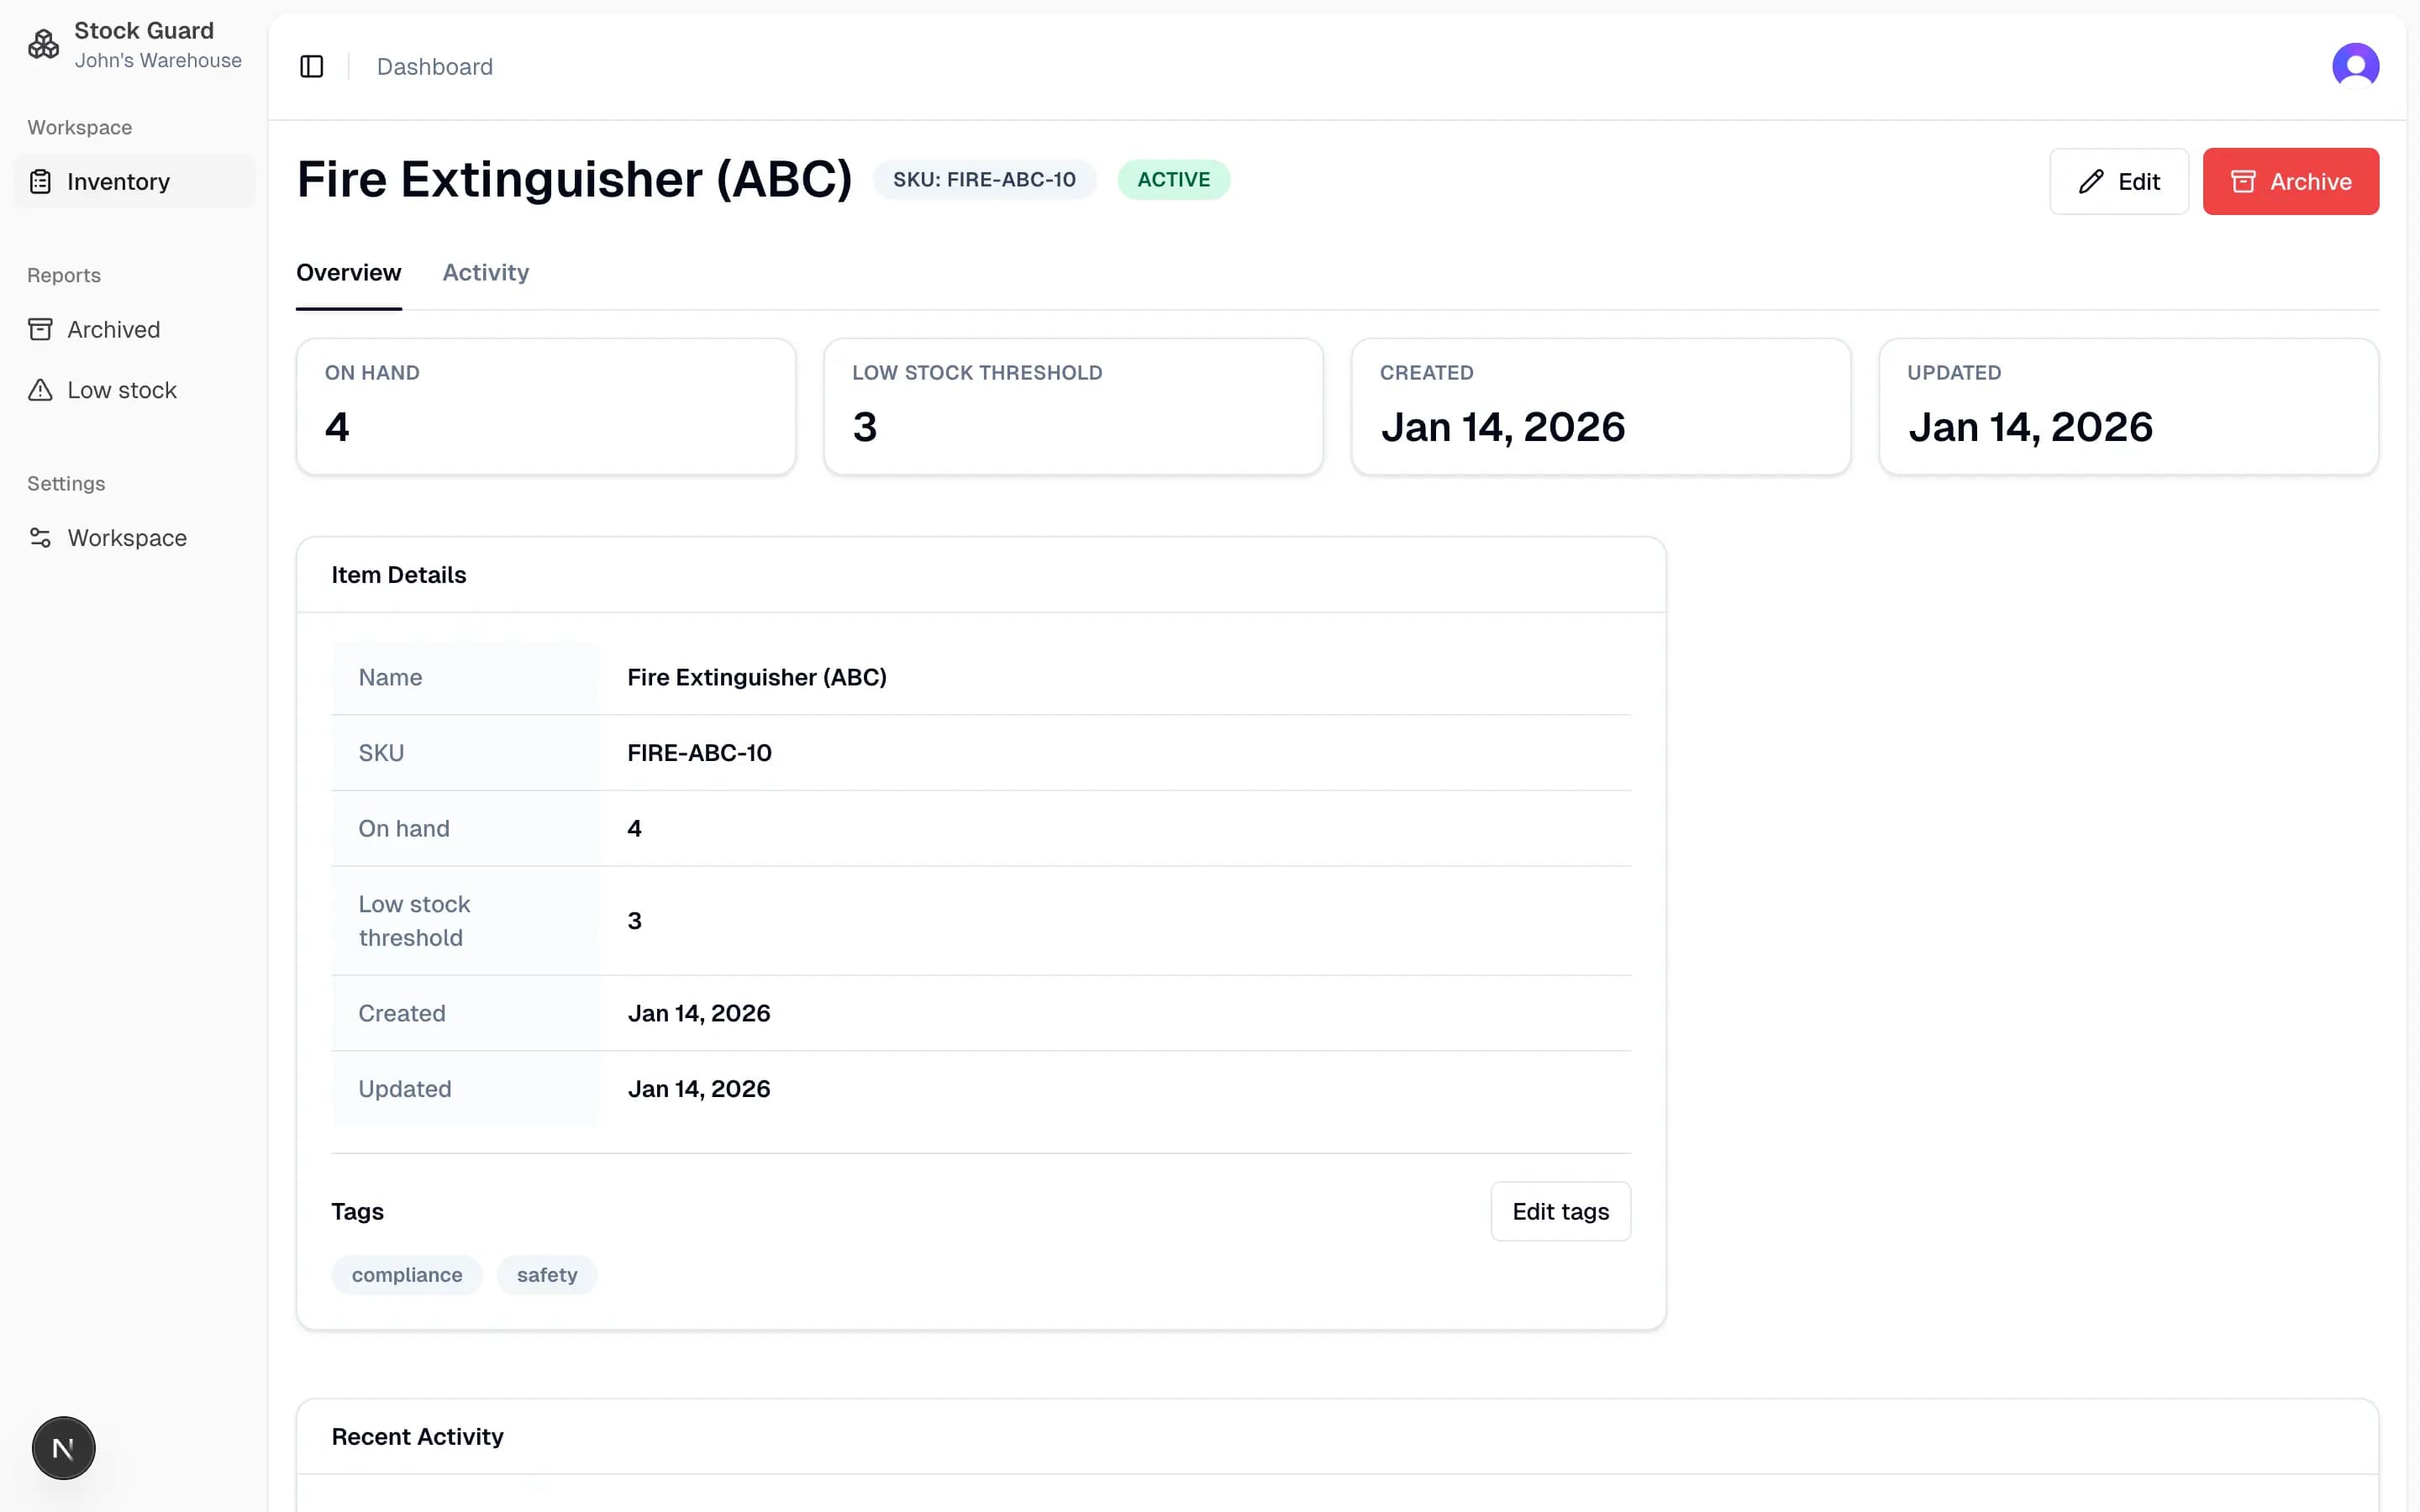
Task: Toggle the sidebar panel icon
Action: (x=311, y=66)
